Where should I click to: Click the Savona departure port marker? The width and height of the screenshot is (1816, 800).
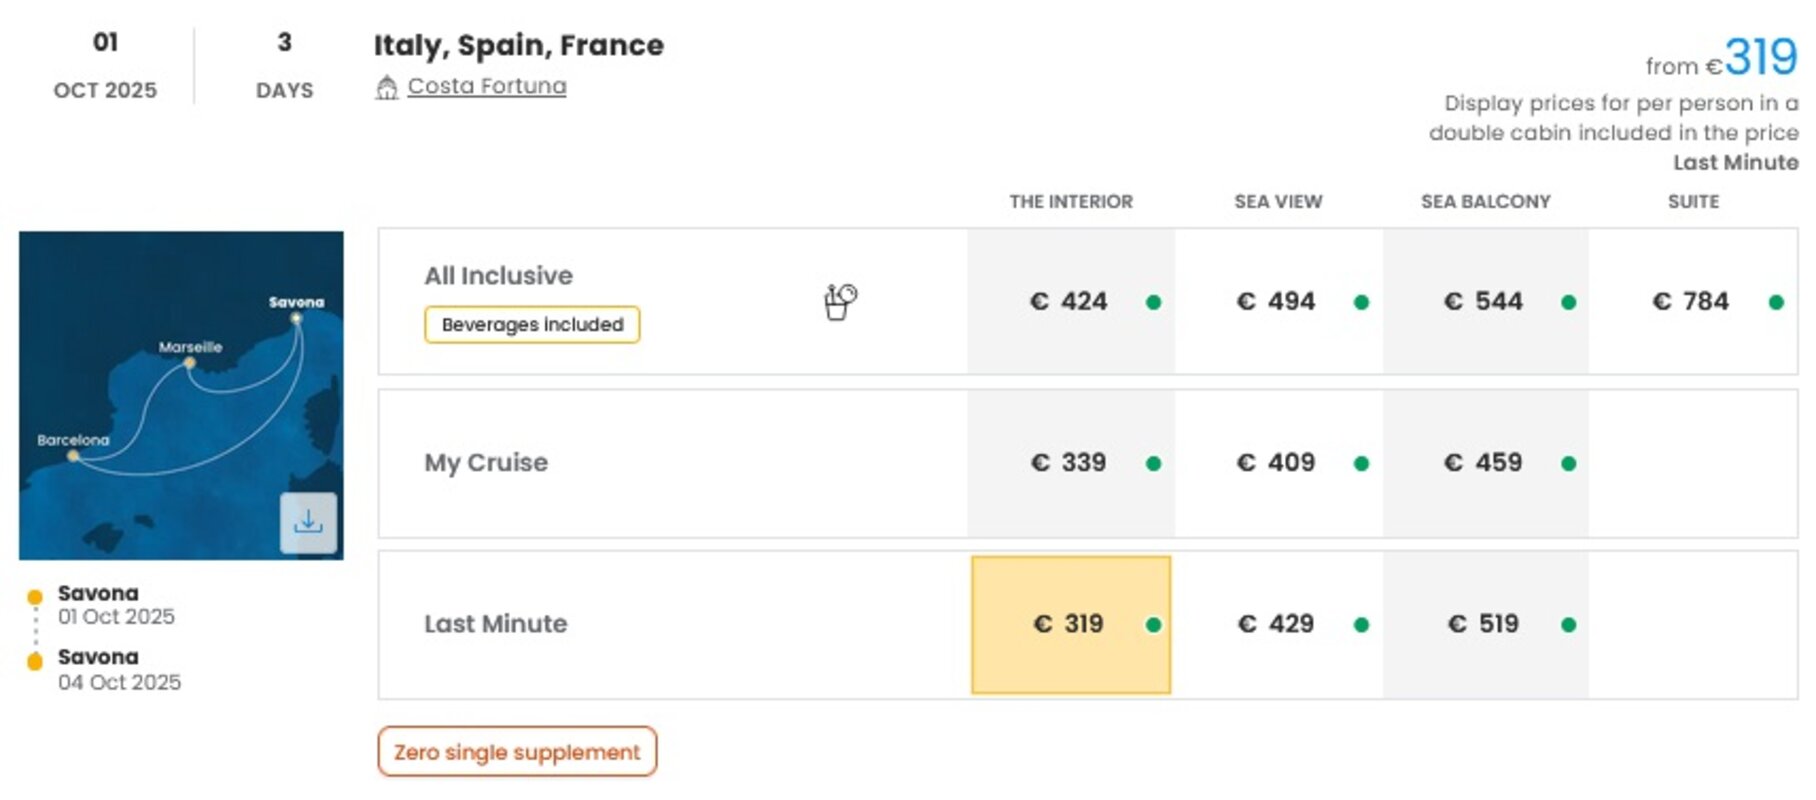(x=35, y=597)
